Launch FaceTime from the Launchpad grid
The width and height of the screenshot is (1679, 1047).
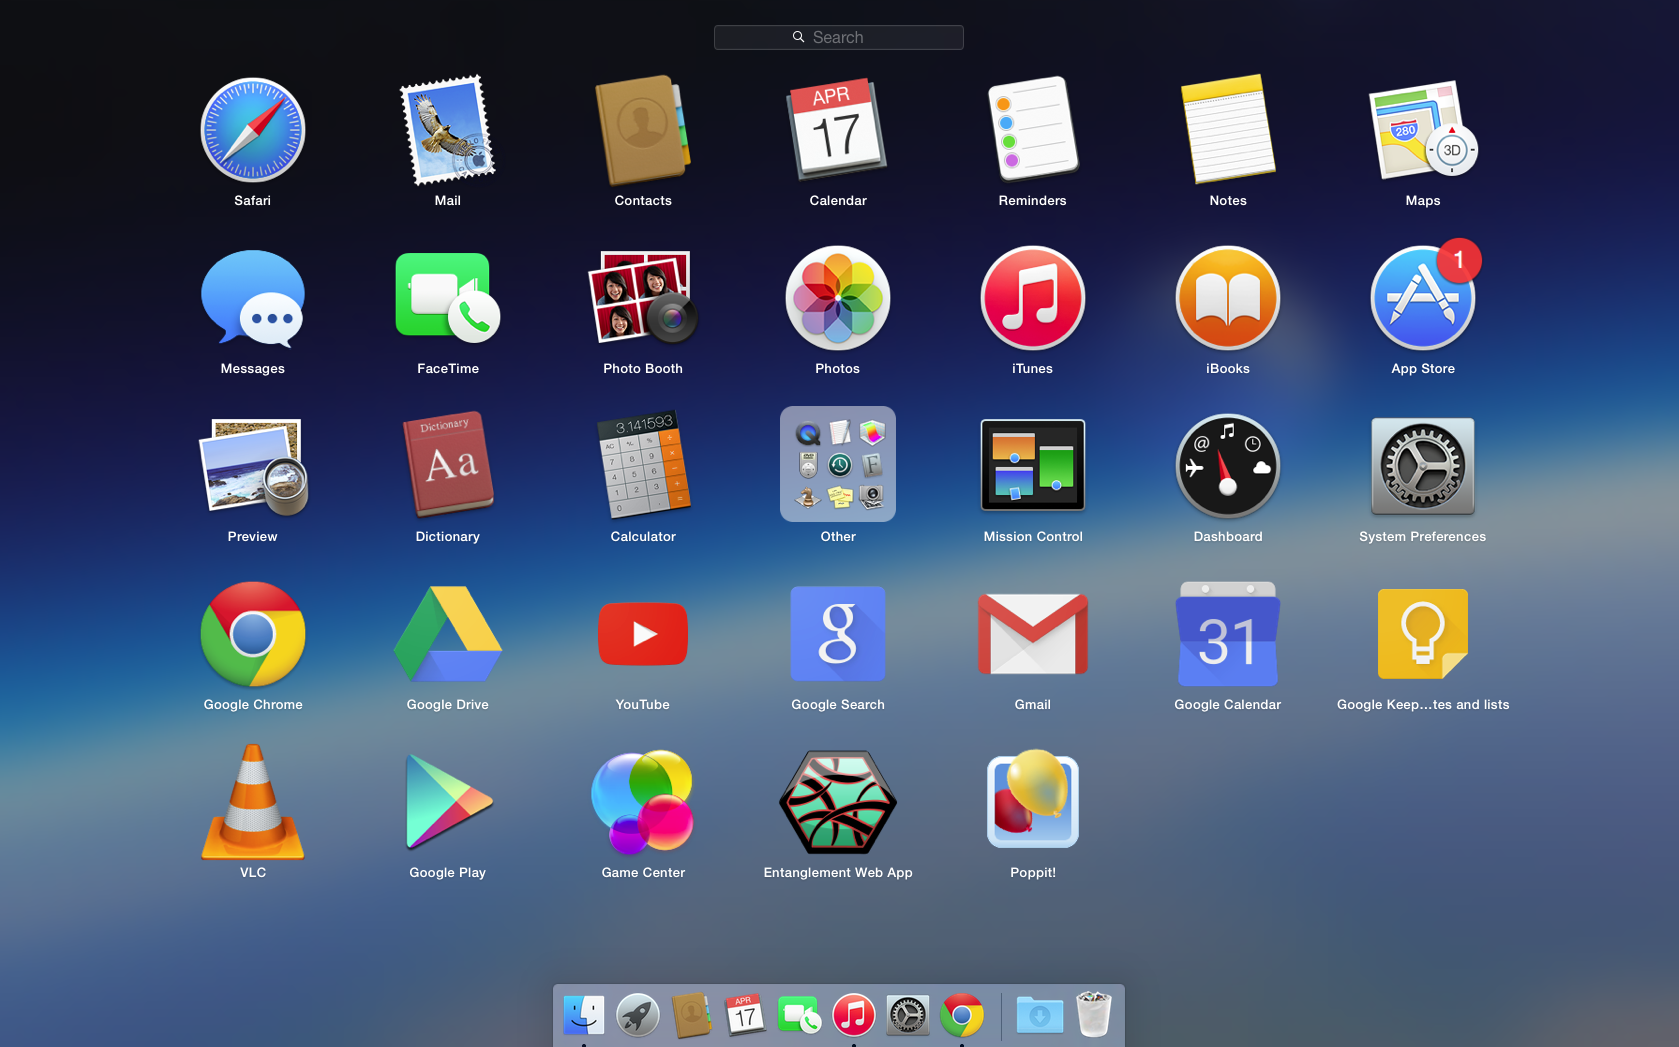coord(448,298)
